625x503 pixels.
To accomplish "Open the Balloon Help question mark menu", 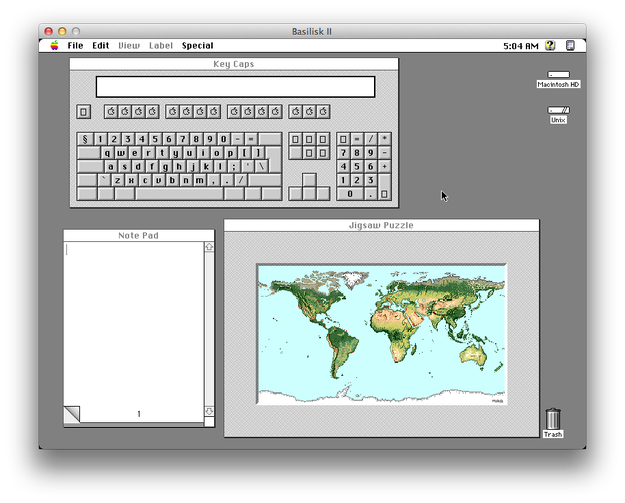I will [x=550, y=45].
